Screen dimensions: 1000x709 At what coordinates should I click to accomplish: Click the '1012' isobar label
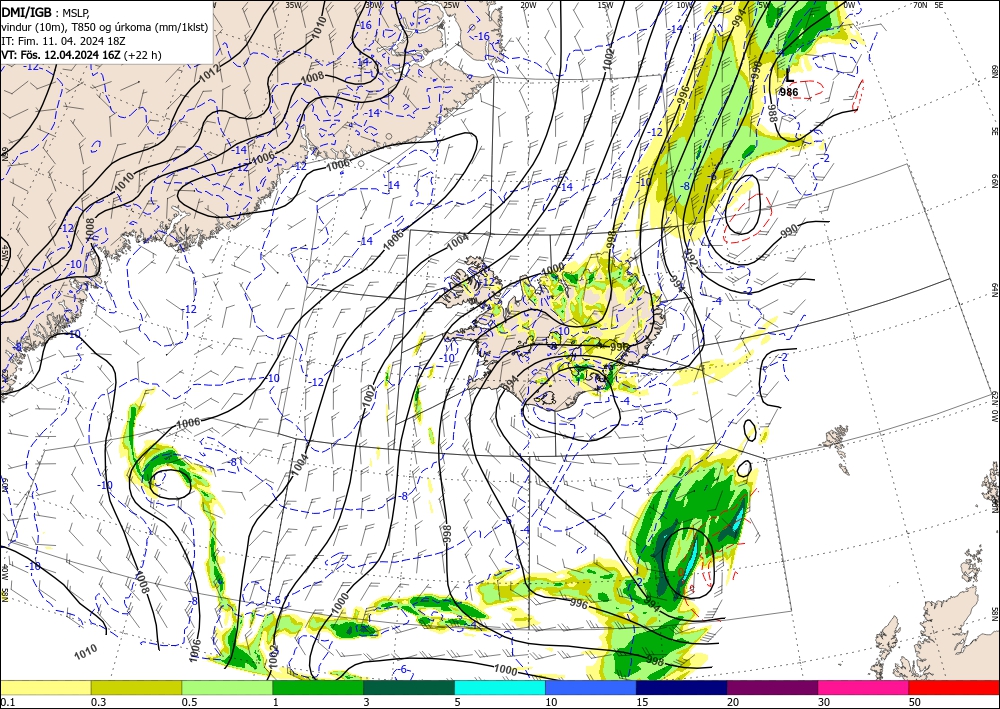tap(210, 74)
